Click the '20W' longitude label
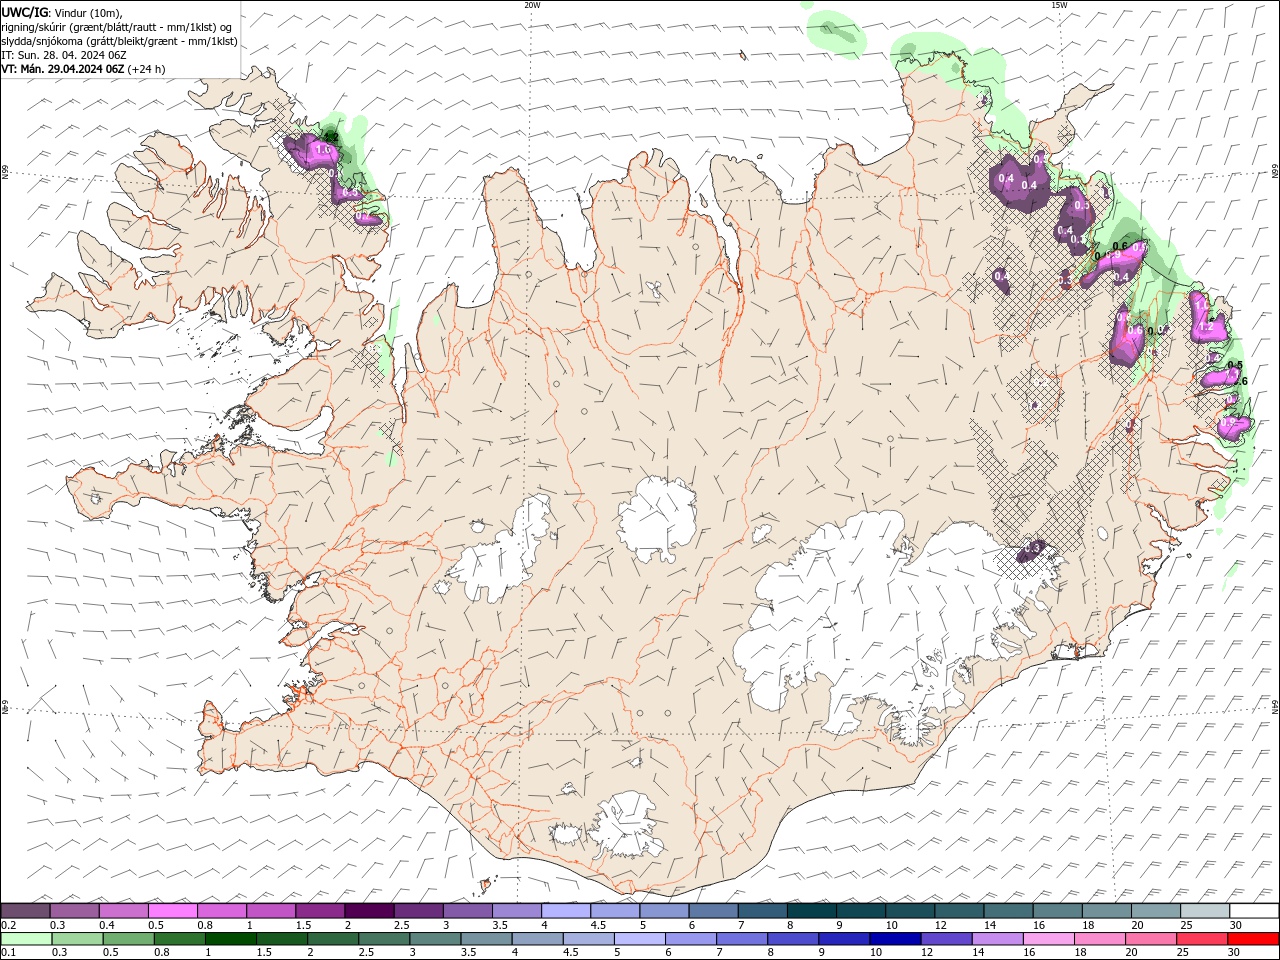 tap(532, 5)
